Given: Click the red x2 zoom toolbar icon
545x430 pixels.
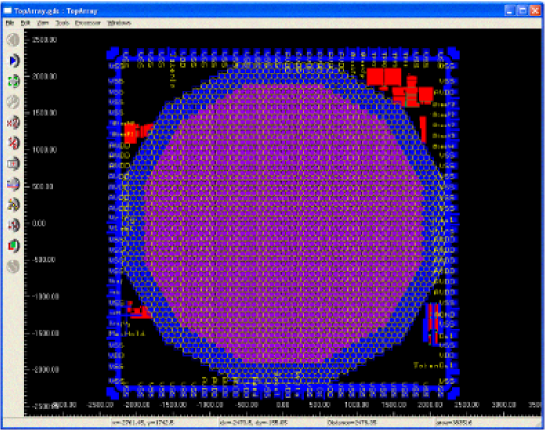Looking at the screenshot, I should tap(13, 123).
